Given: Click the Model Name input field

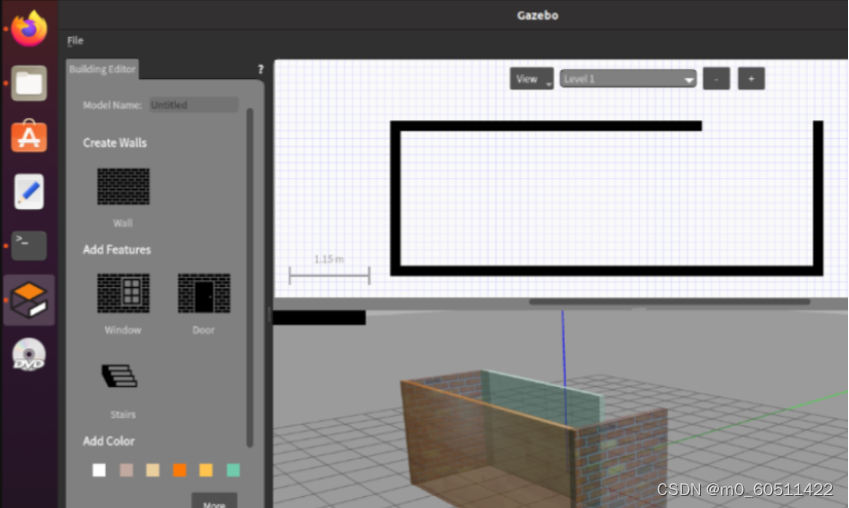Looking at the screenshot, I should tap(194, 105).
